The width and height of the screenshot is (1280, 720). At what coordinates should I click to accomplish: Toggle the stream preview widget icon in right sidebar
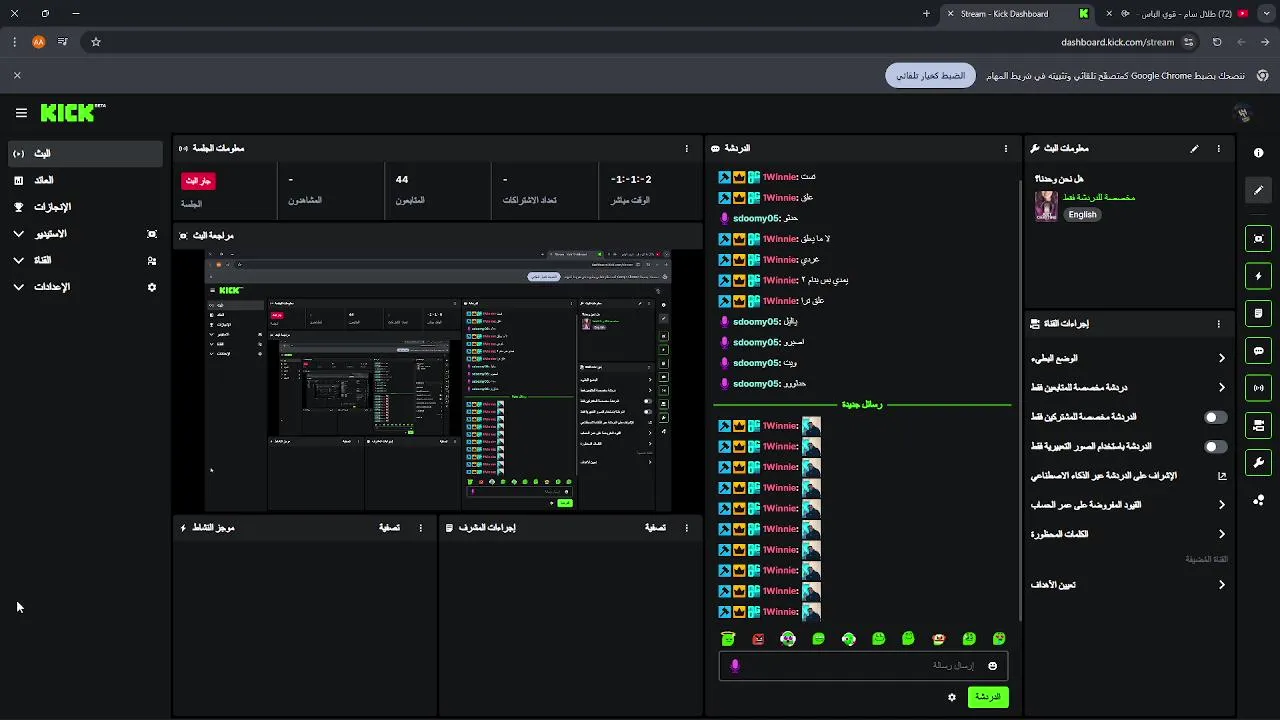tap(1258, 238)
